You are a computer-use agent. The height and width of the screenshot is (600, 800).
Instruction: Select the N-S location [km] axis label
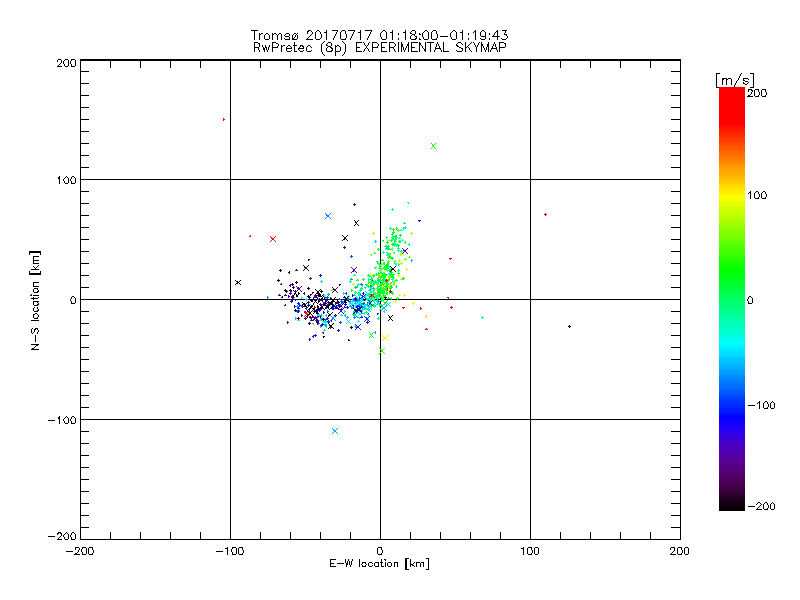tap(35, 300)
